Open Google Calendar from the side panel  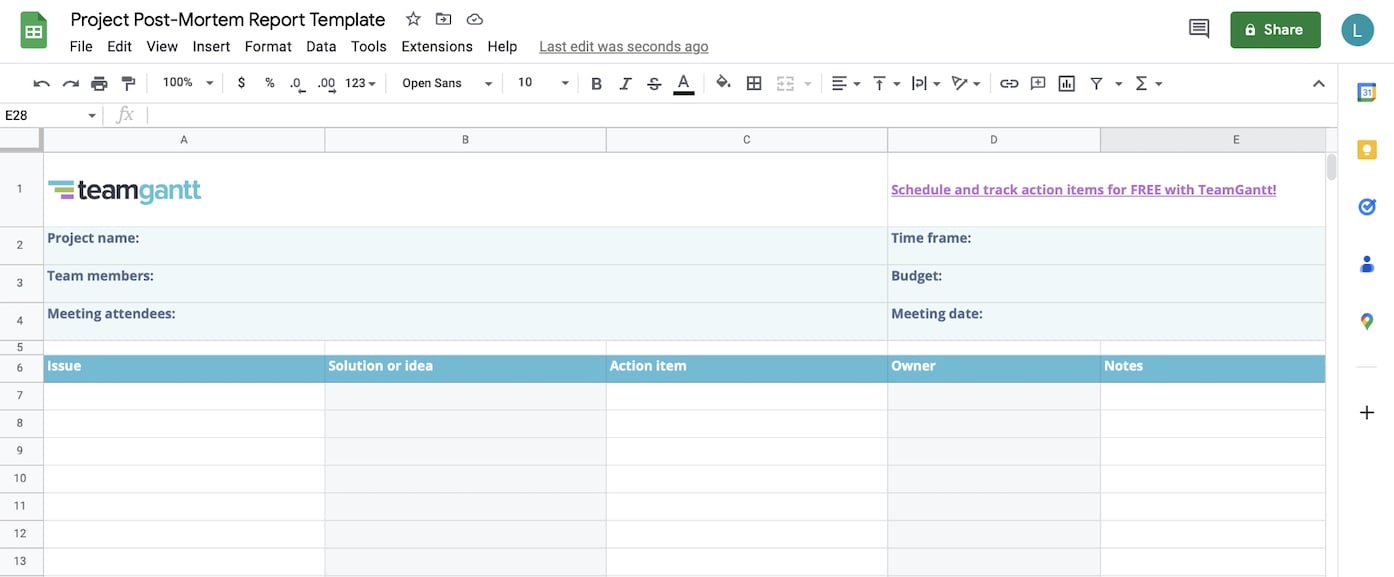(1366, 91)
